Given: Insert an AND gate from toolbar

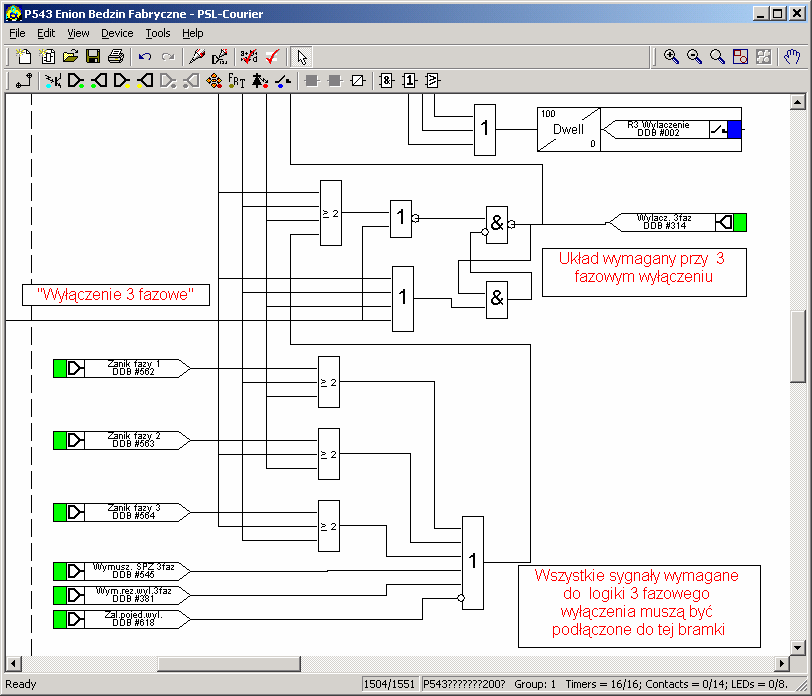Looking at the screenshot, I should [386, 81].
